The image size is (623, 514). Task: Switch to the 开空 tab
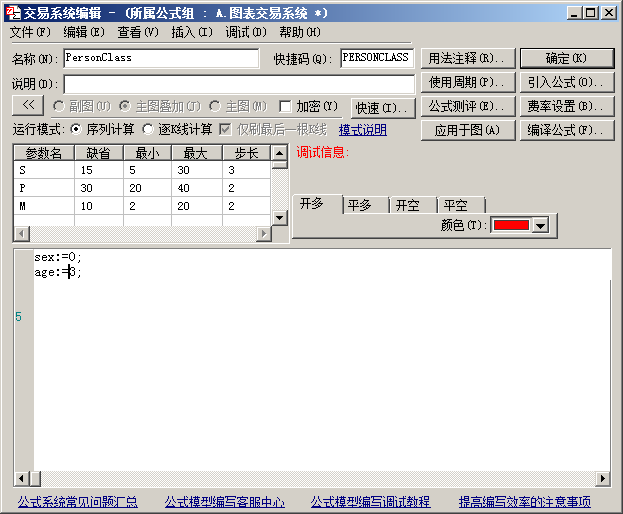413,205
